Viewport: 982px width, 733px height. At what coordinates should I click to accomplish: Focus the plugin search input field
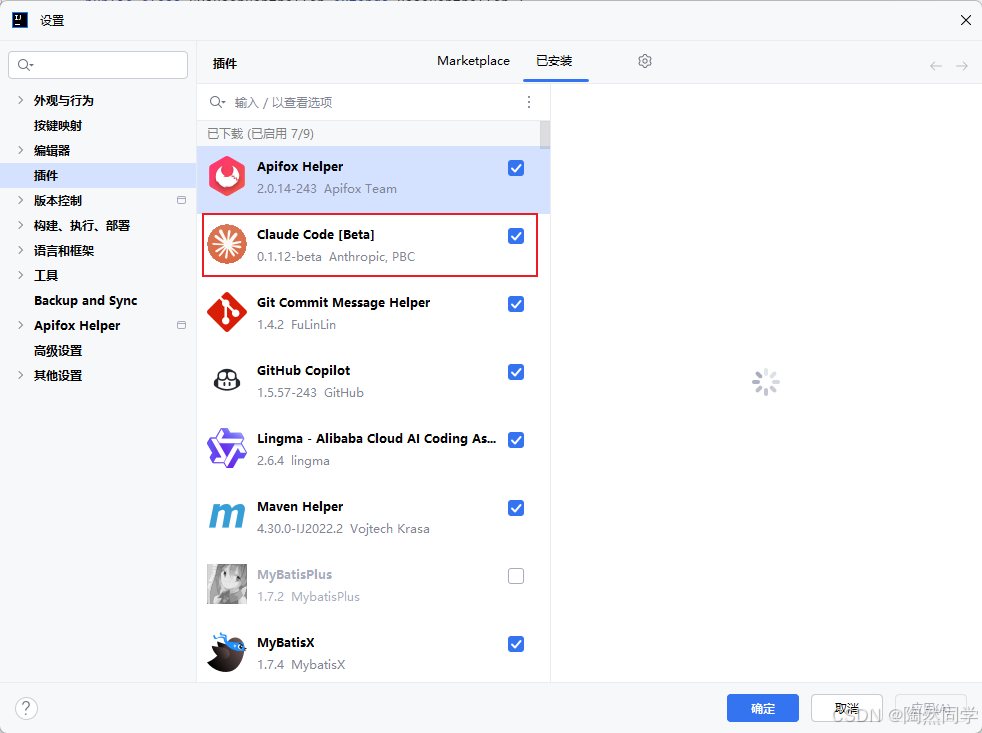(x=373, y=102)
